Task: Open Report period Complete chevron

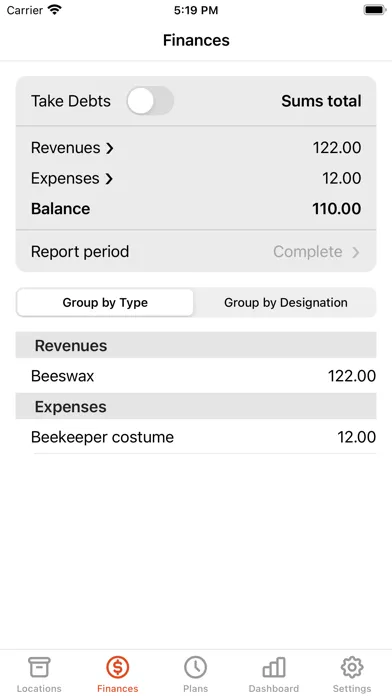Action: 356,252
